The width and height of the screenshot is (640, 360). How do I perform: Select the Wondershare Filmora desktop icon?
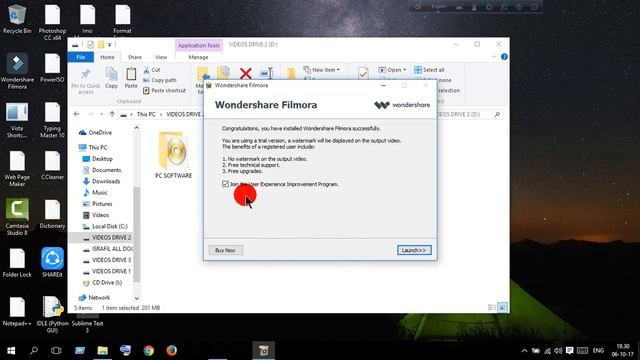(17, 71)
